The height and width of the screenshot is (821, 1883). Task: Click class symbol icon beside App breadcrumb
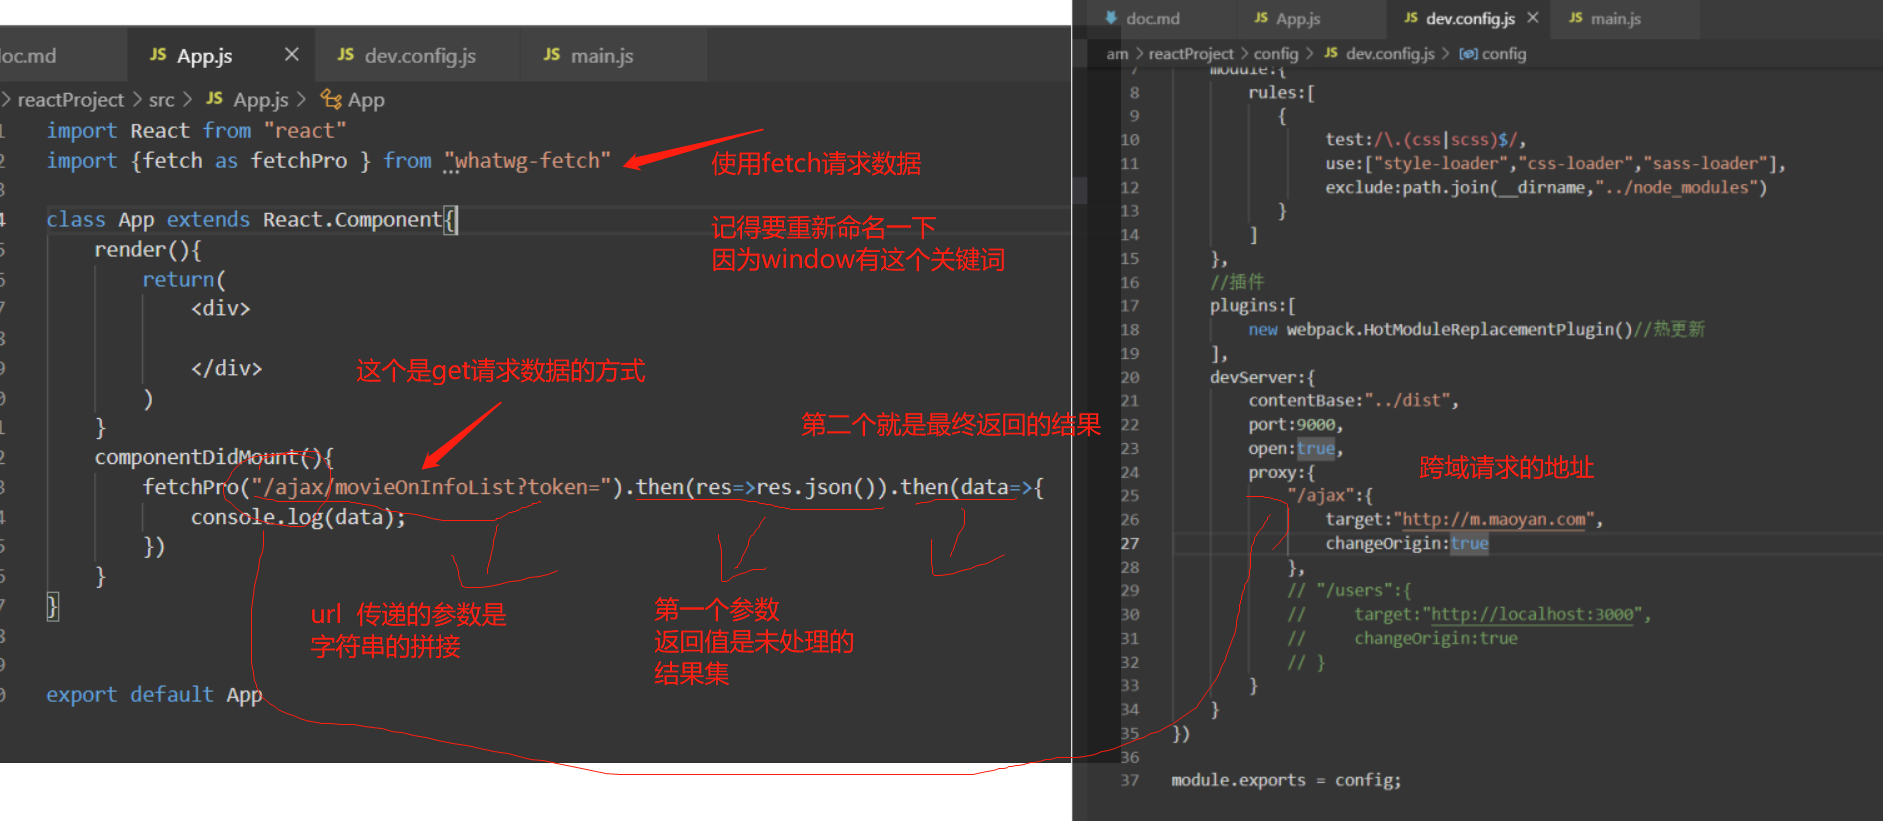(331, 98)
